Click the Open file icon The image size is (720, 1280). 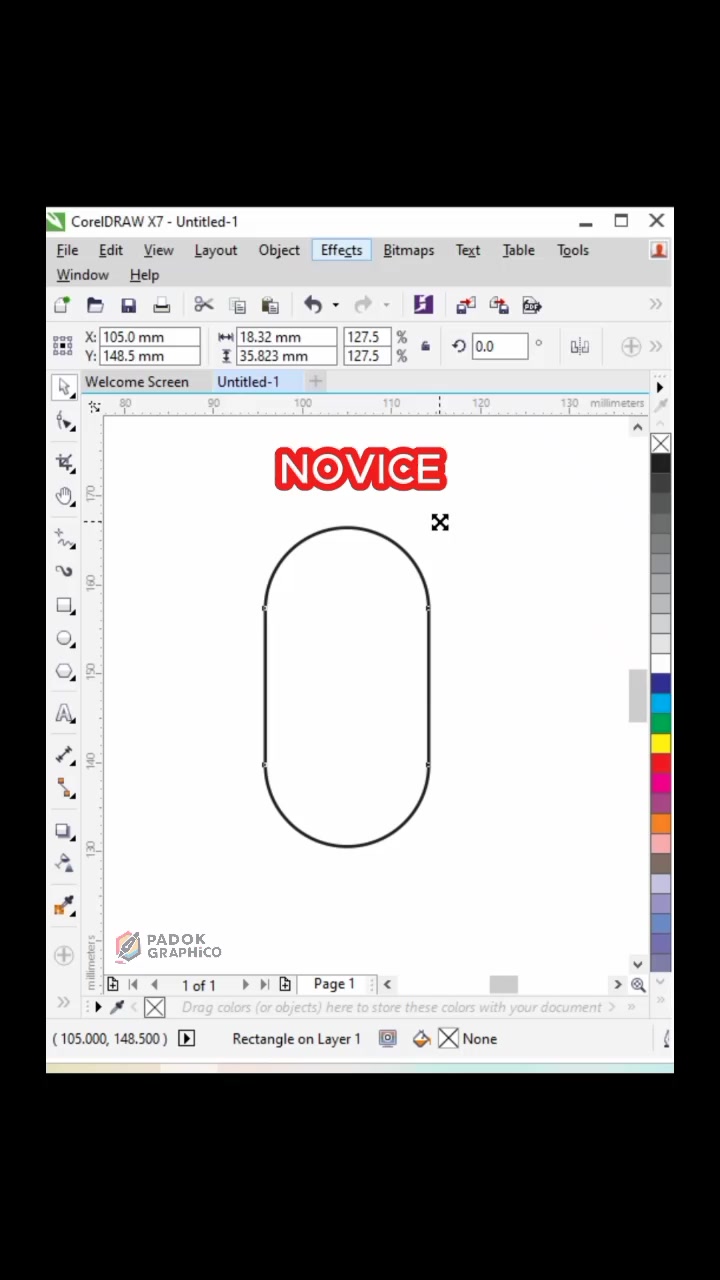coord(95,305)
